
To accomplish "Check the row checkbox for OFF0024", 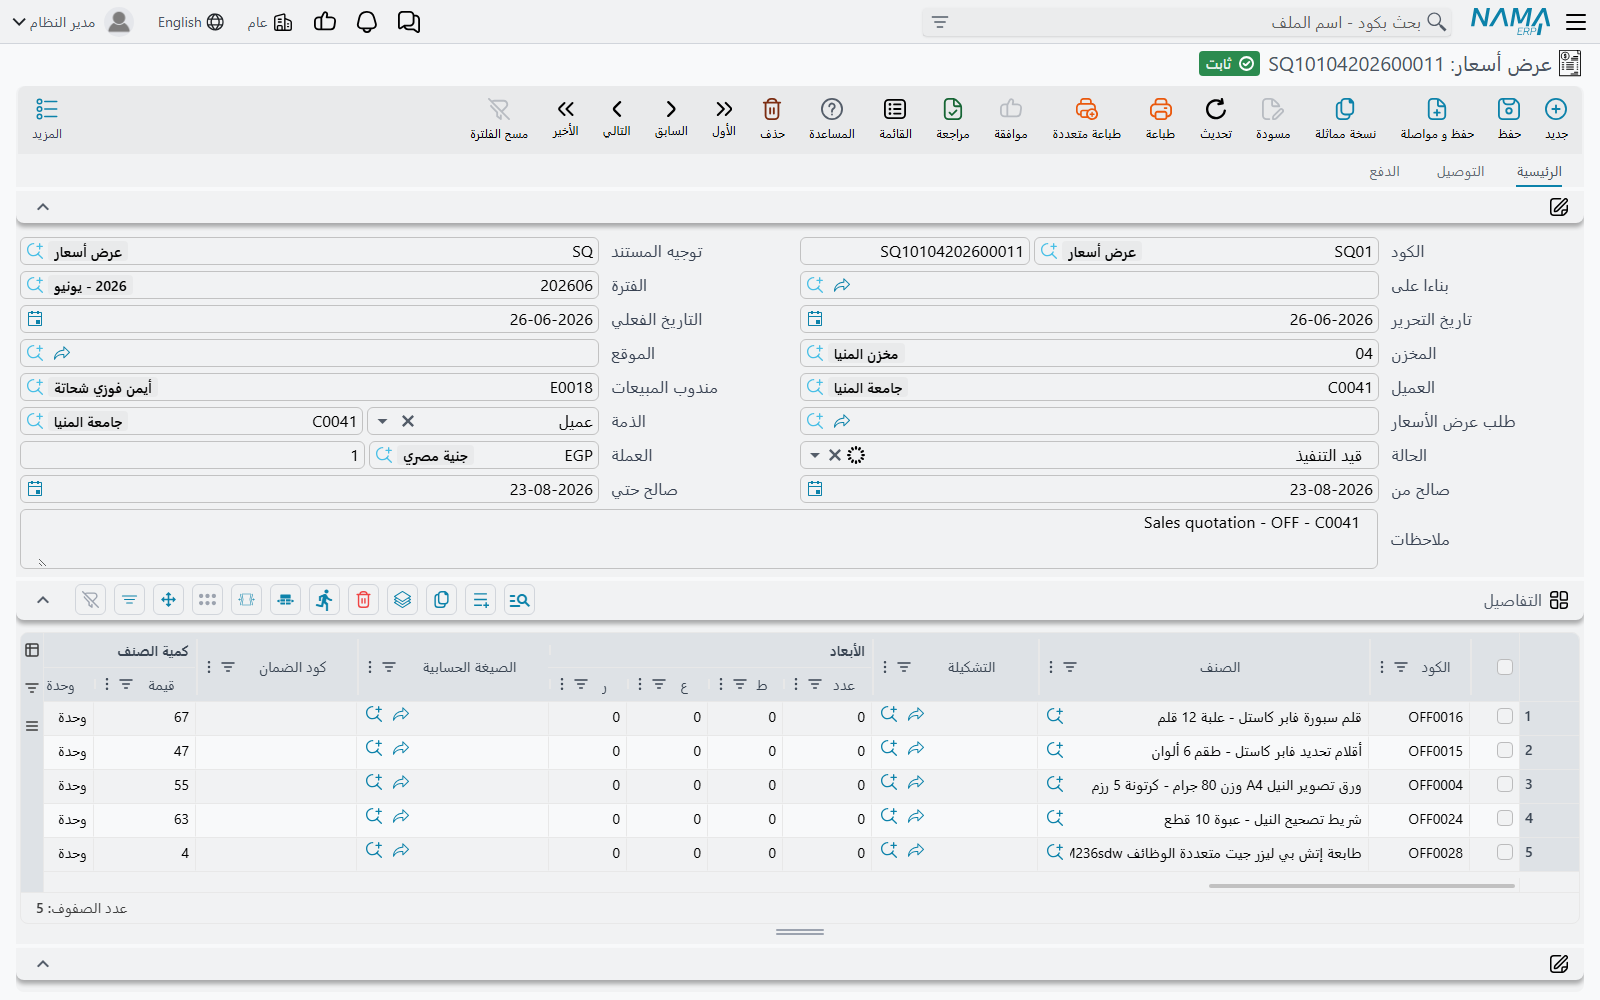I will 1505,818.
